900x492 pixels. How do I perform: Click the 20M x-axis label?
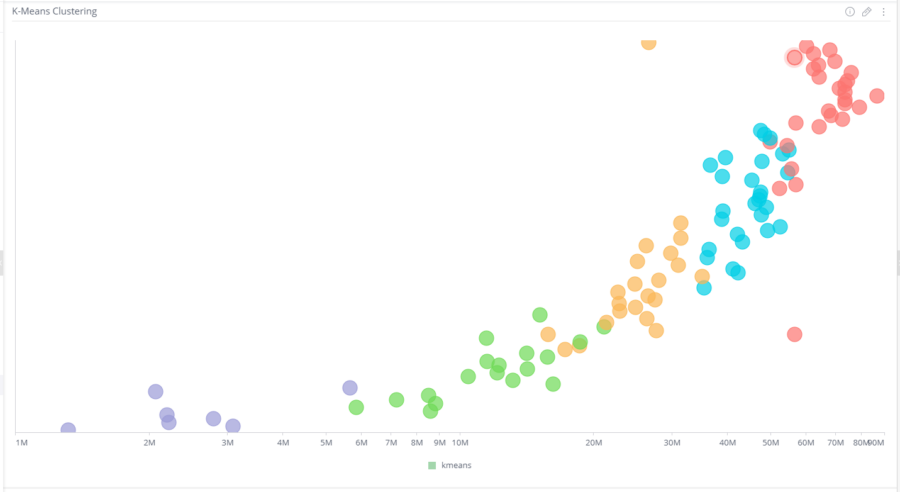(593, 441)
